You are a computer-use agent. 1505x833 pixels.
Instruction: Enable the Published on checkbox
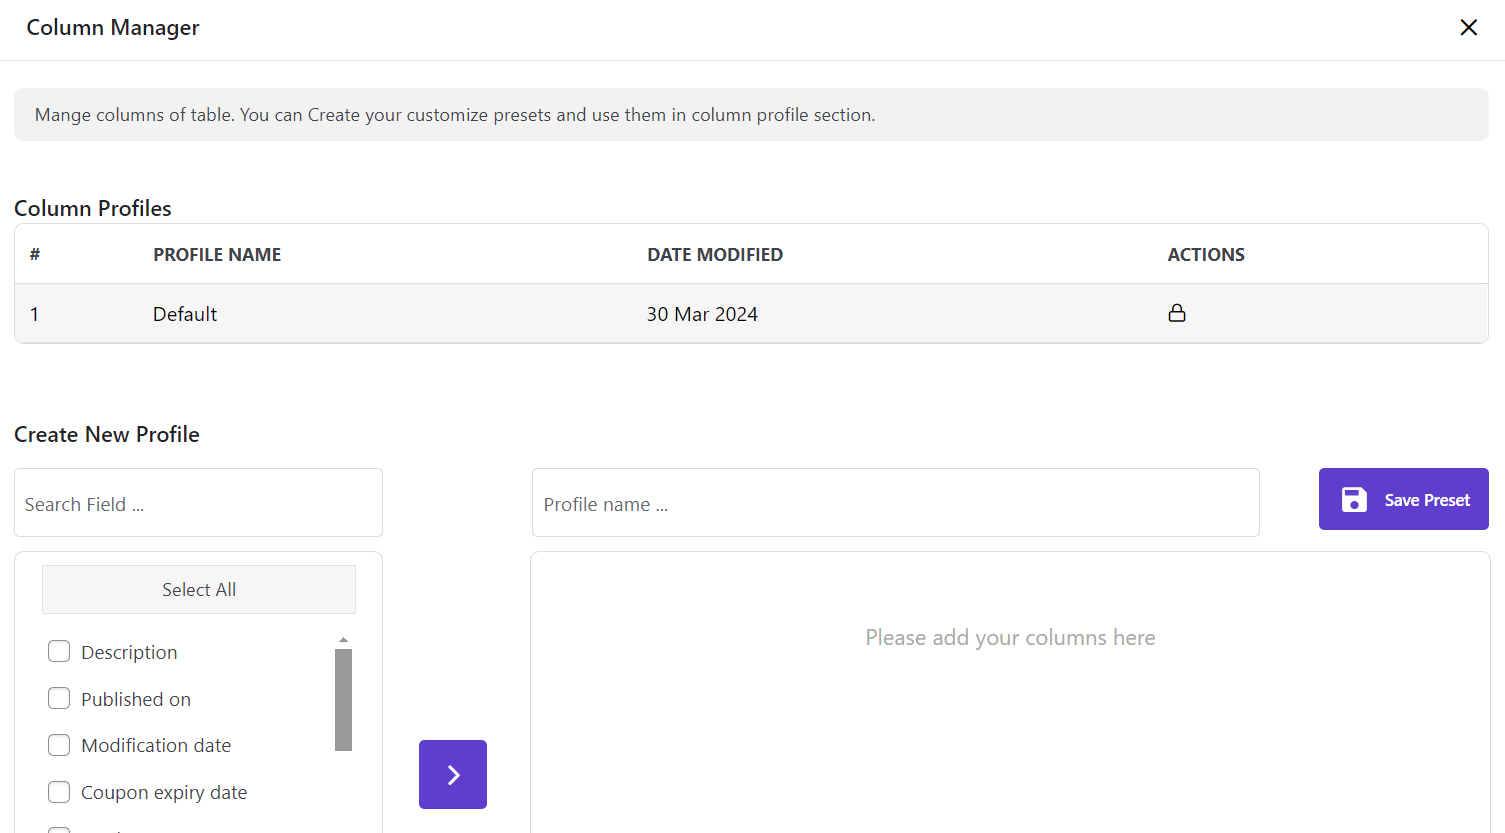59,699
